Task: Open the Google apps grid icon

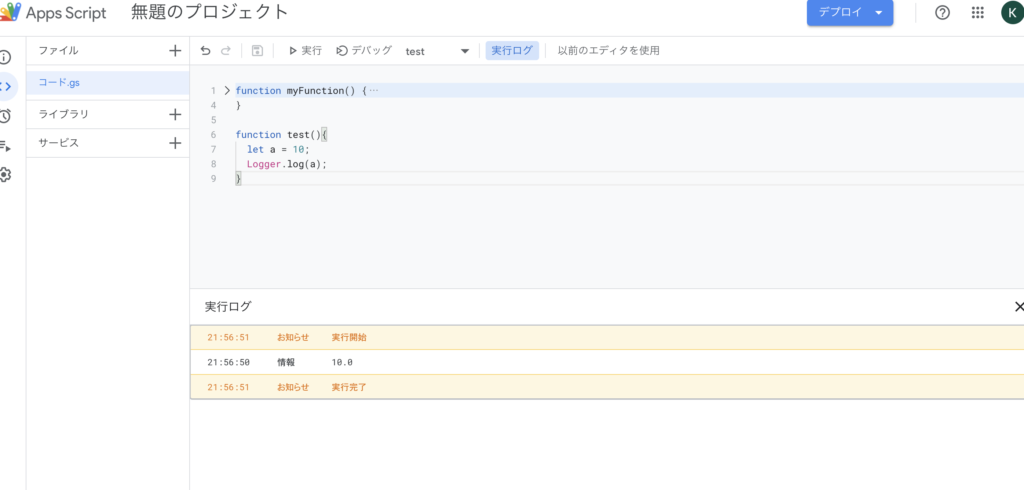Action: coord(978,13)
